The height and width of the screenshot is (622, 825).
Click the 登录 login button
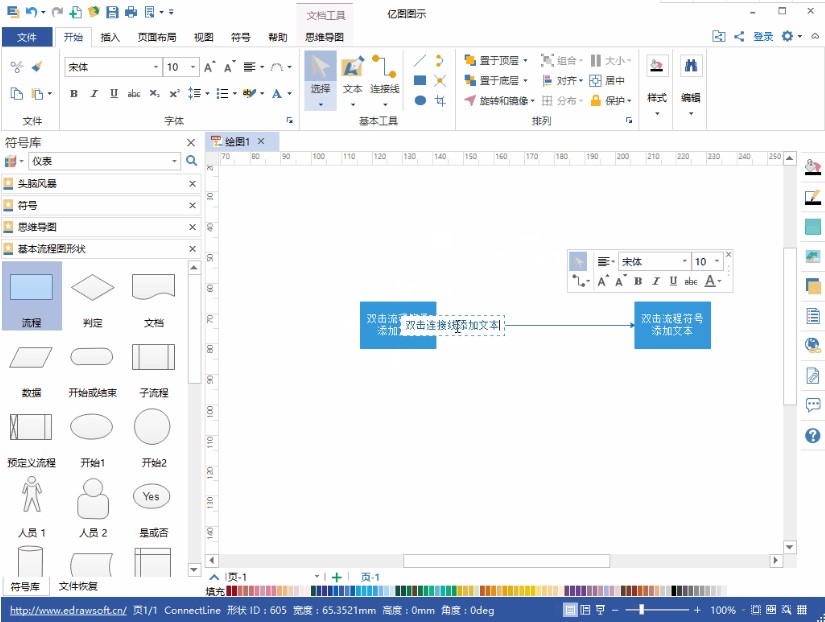(763, 36)
